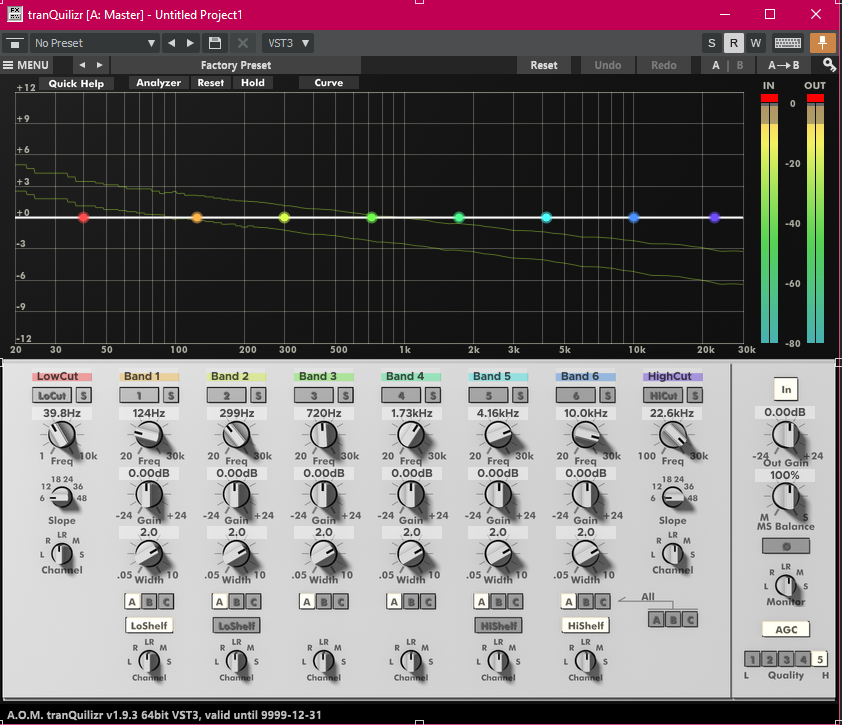Open the plugin host menu icon
Viewport: 842px width, 725px height.
[x=15, y=43]
